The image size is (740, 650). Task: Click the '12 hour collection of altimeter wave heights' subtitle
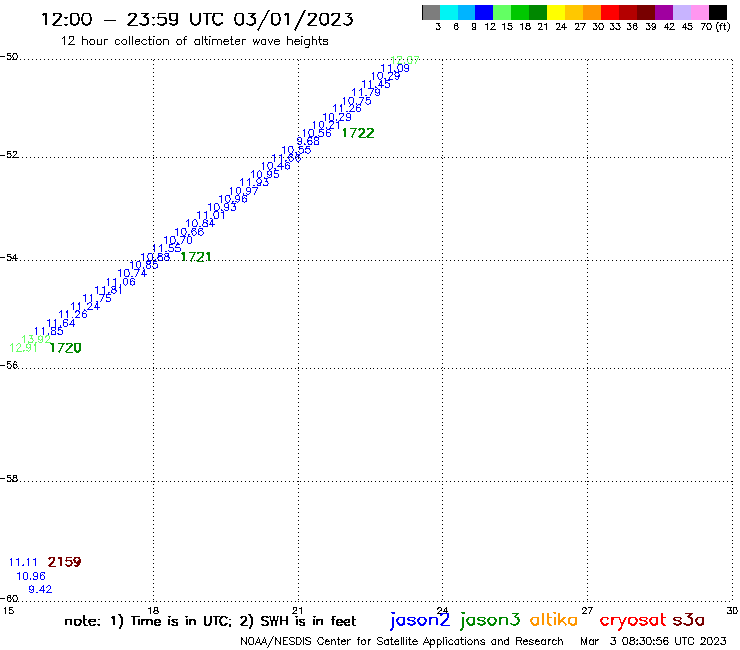click(x=194, y=41)
